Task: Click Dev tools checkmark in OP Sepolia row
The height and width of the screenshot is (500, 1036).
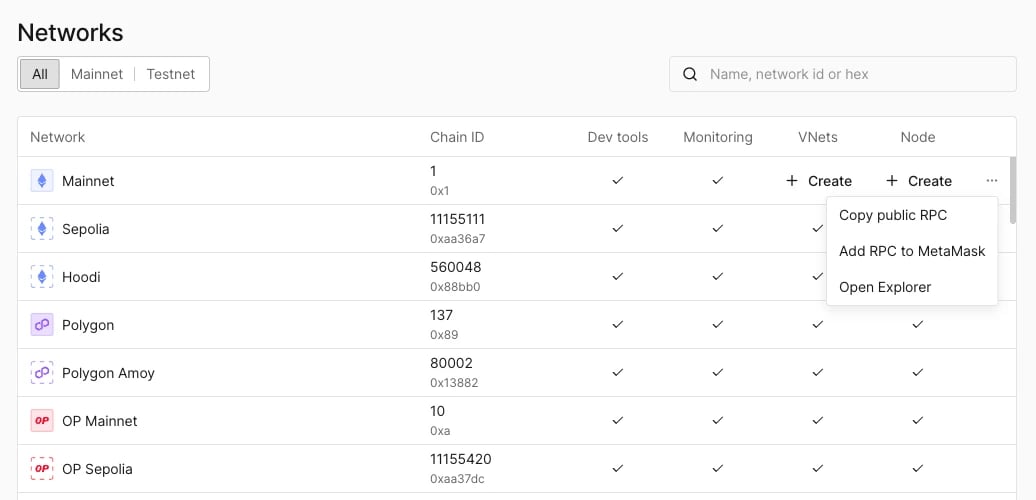Action: click(x=618, y=468)
